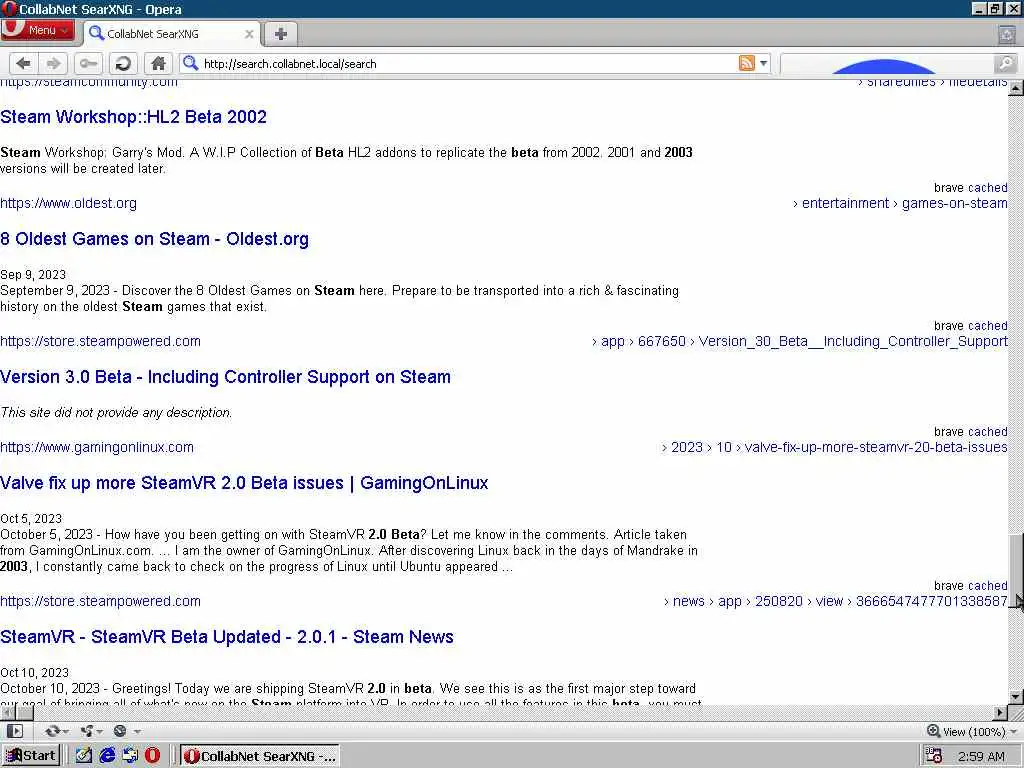1024x768 pixels.
Task: Click the Forward navigation arrow
Action: [x=54, y=63]
